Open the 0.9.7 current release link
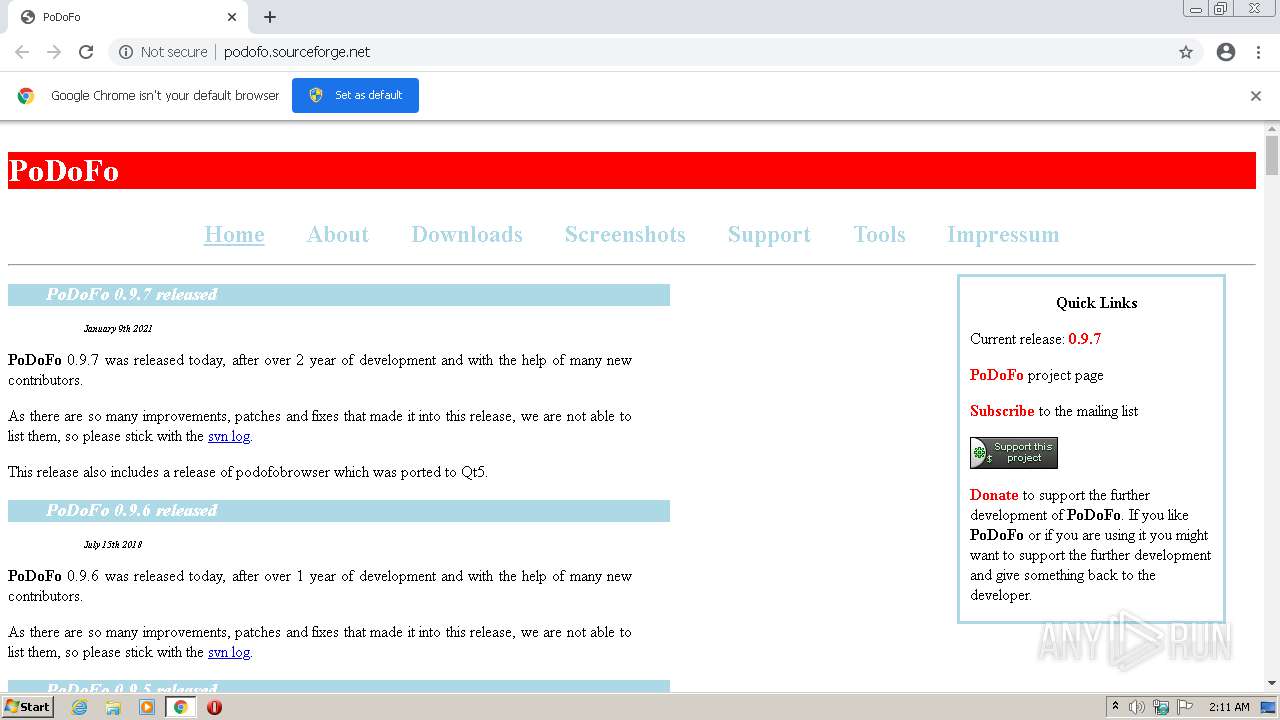Screen dimensions: 1280x720 pyautogui.click(x=1084, y=339)
